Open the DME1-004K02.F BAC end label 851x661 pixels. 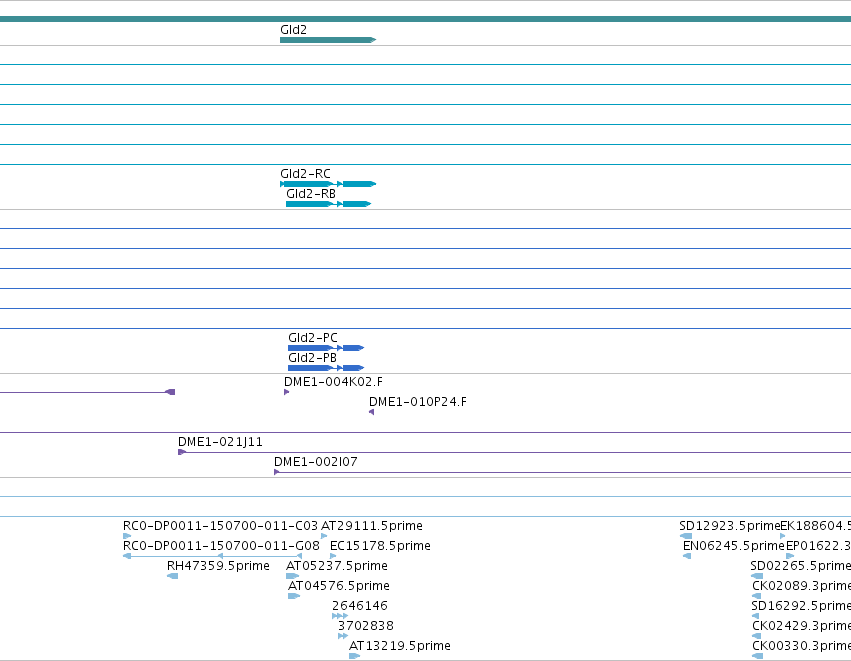333,382
